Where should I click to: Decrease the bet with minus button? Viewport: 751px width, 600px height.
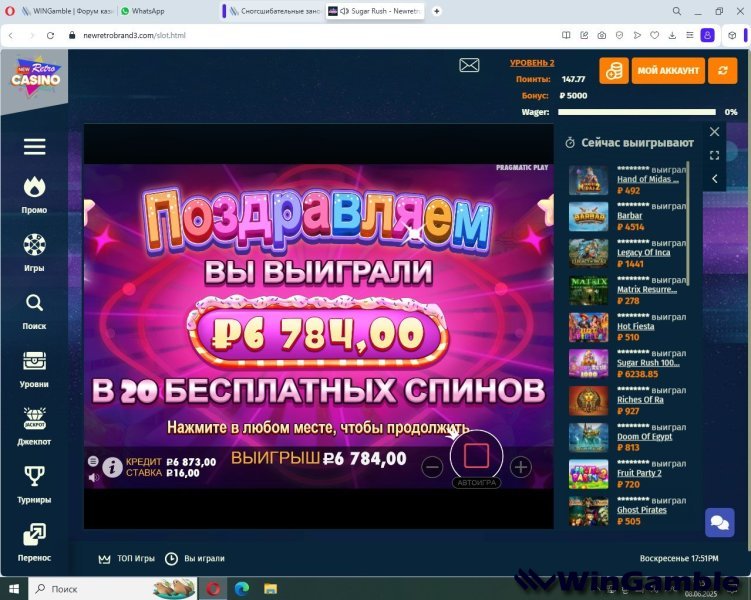(432, 467)
